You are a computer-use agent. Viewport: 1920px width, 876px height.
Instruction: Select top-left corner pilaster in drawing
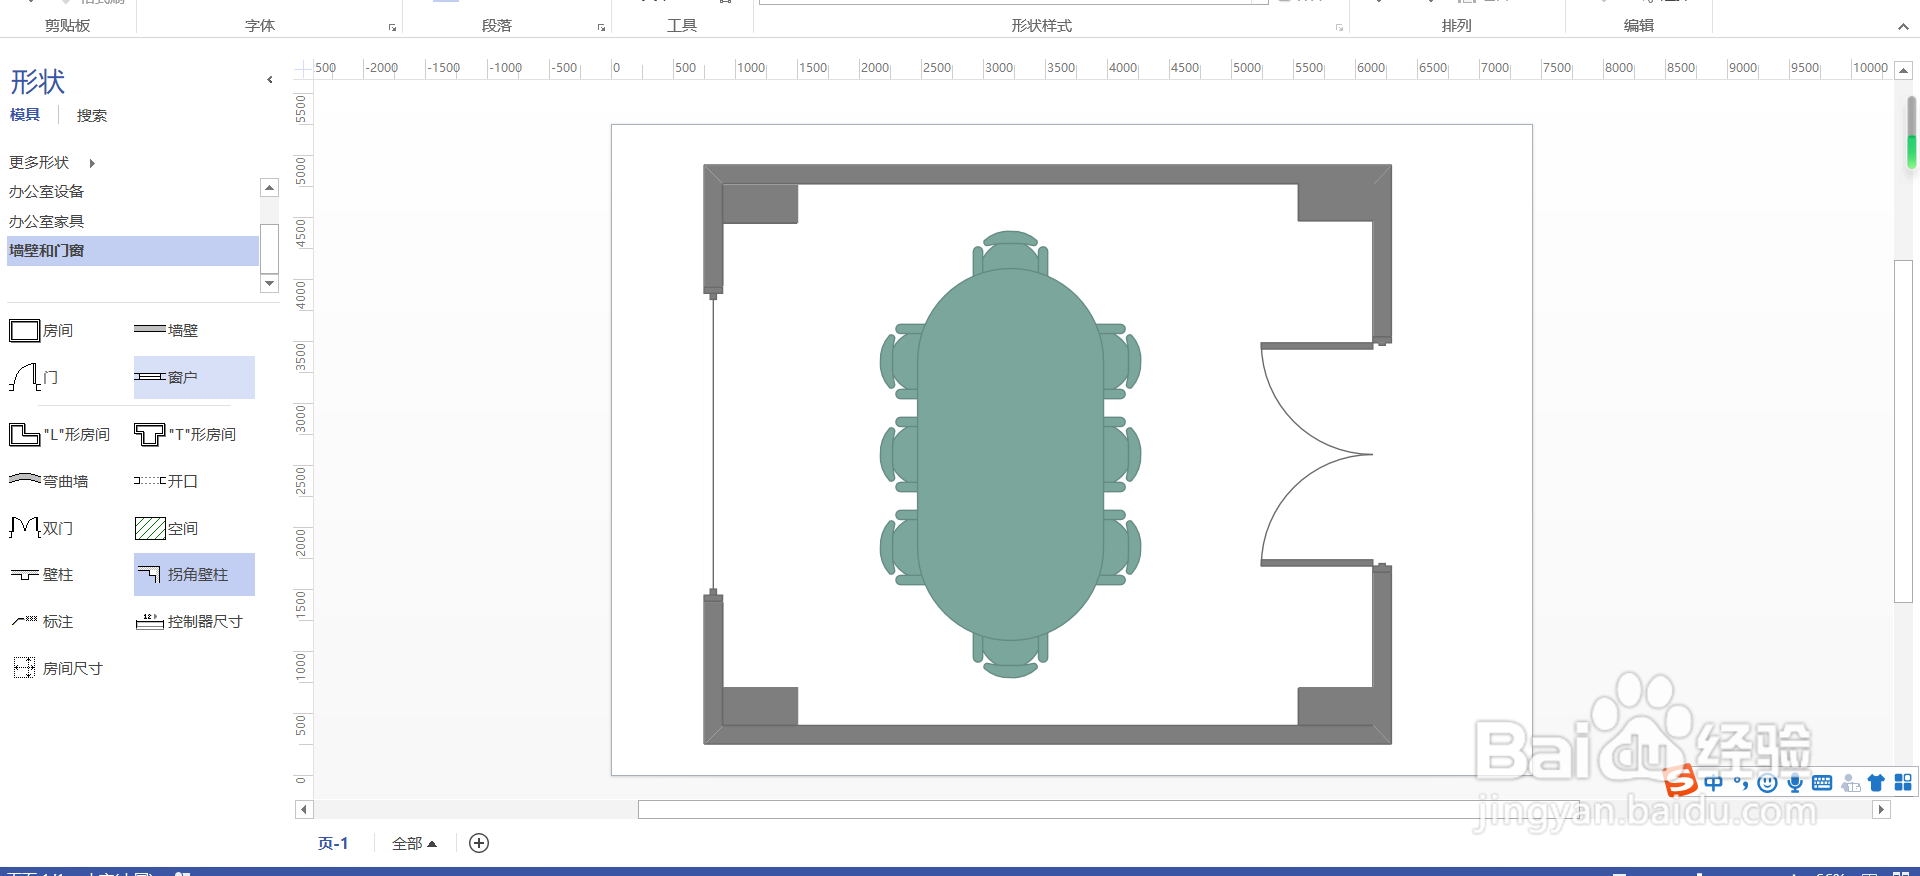click(758, 203)
